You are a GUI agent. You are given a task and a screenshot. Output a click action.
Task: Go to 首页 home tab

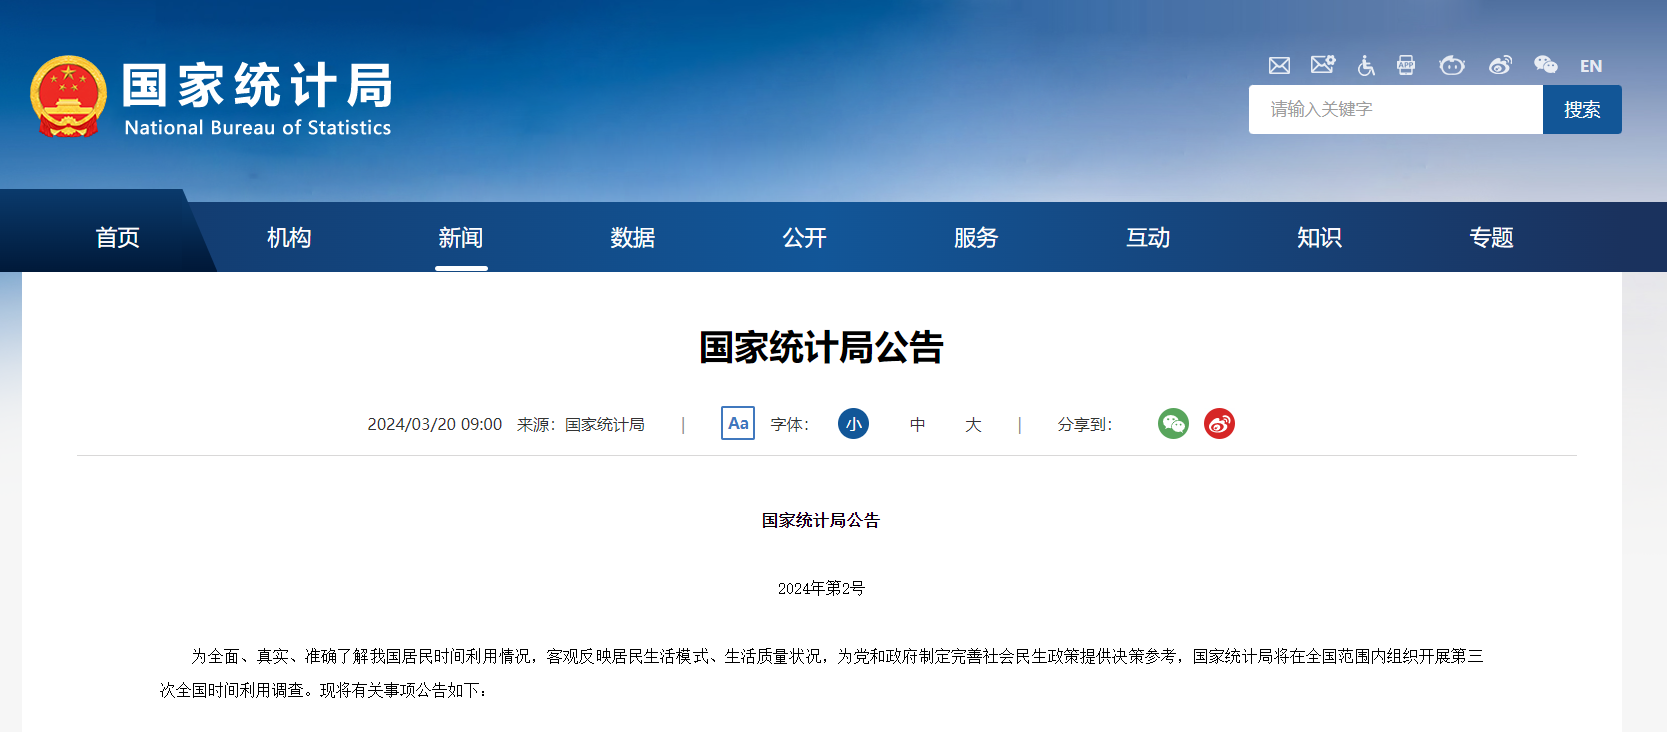(x=118, y=238)
